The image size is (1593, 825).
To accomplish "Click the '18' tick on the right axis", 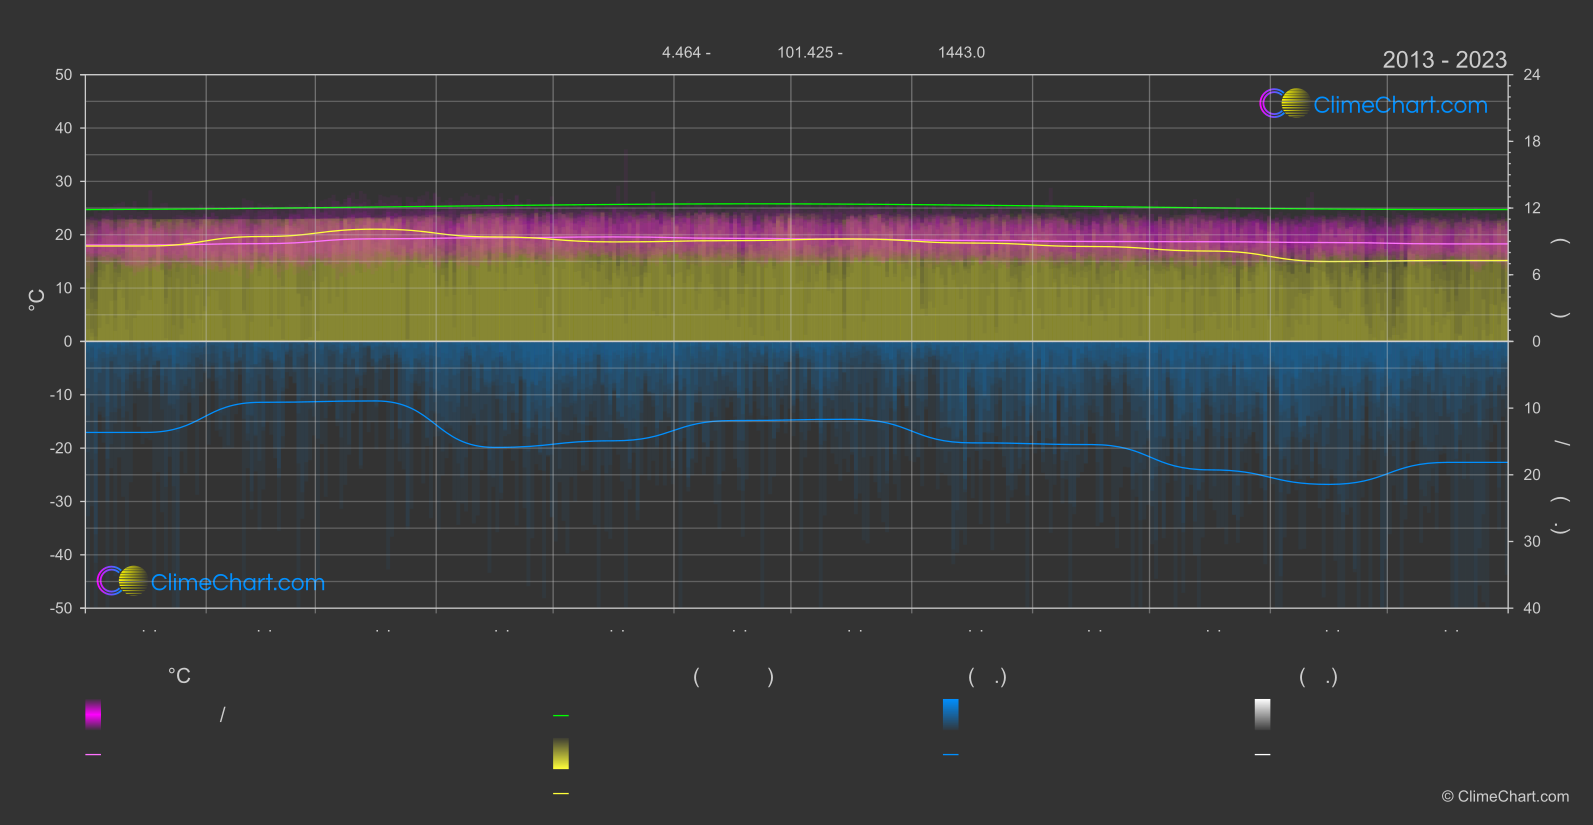I will click(1532, 142).
